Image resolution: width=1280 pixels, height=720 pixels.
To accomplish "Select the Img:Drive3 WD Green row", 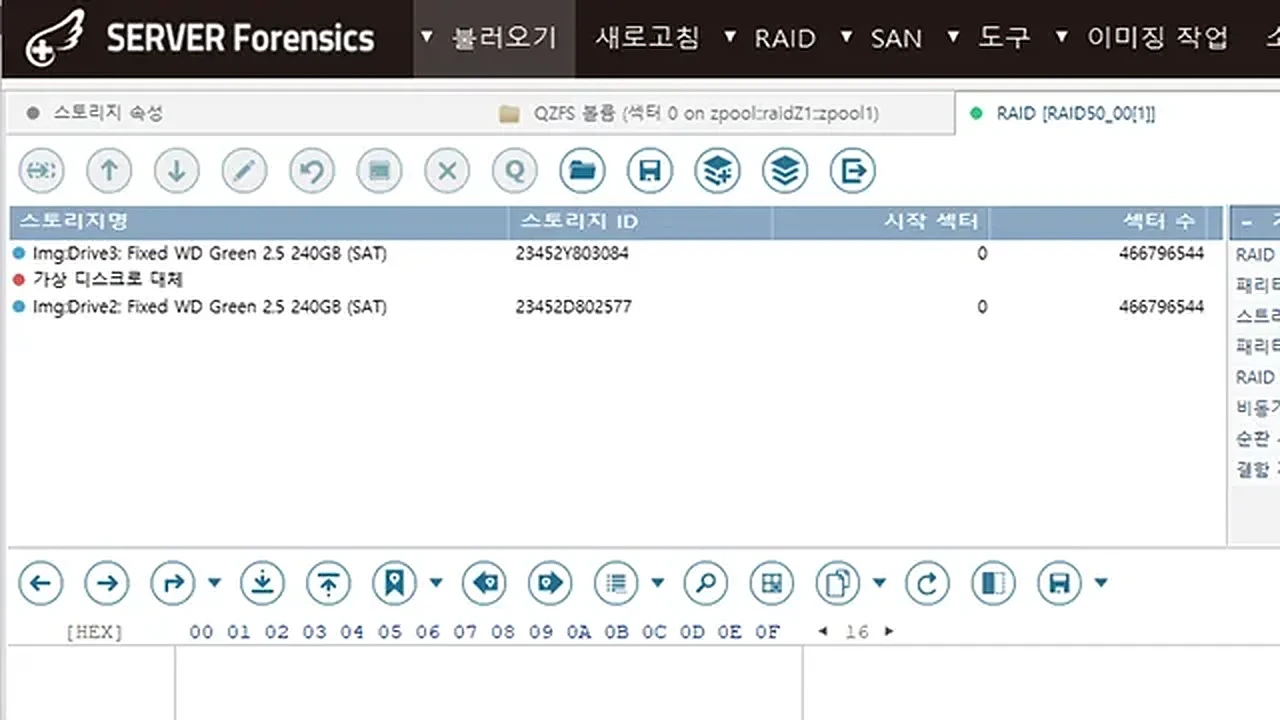I will coord(615,254).
